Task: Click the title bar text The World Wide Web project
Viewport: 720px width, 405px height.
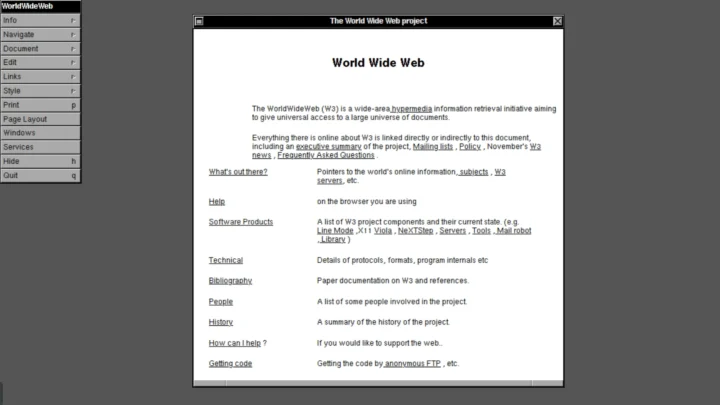Action: point(378,21)
